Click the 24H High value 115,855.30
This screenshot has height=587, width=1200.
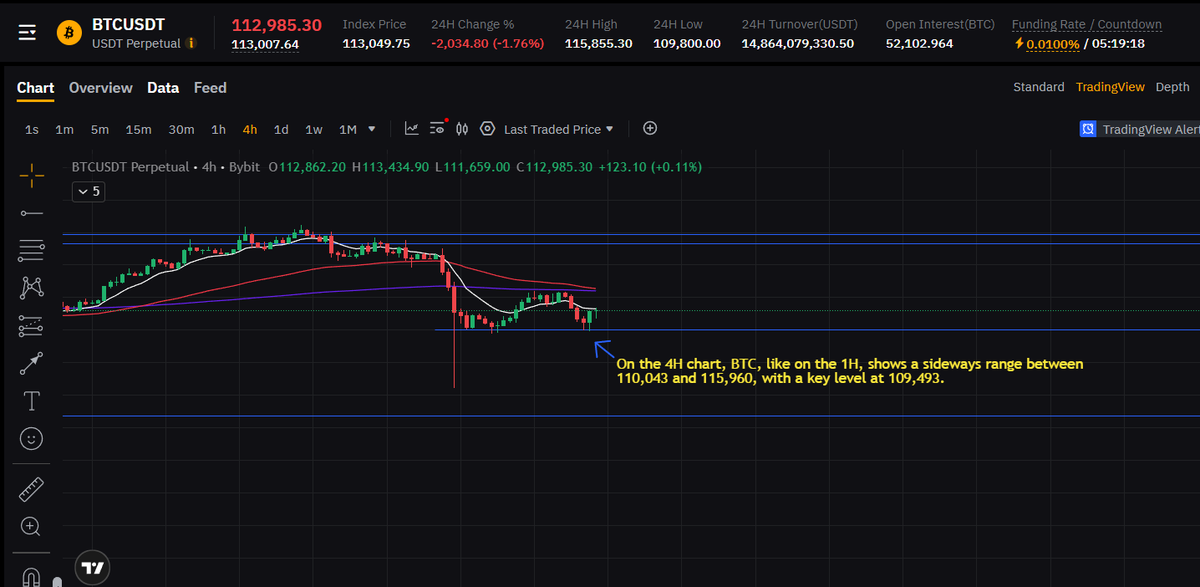[x=598, y=44]
